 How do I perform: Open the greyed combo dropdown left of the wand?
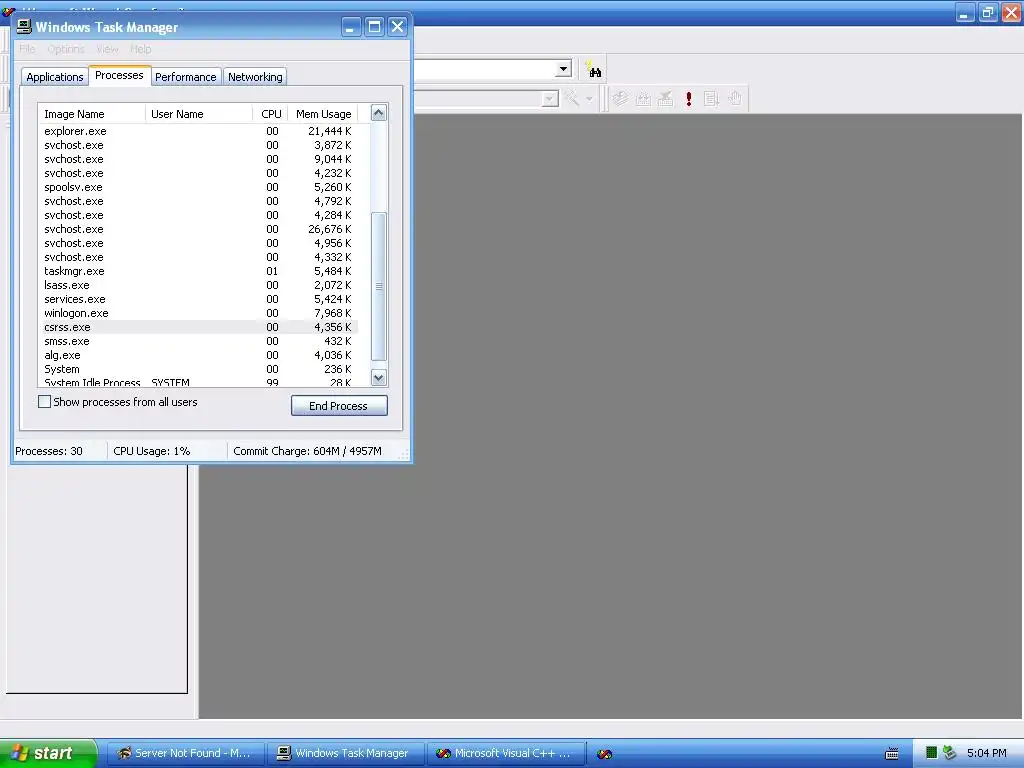pos(550,99)
